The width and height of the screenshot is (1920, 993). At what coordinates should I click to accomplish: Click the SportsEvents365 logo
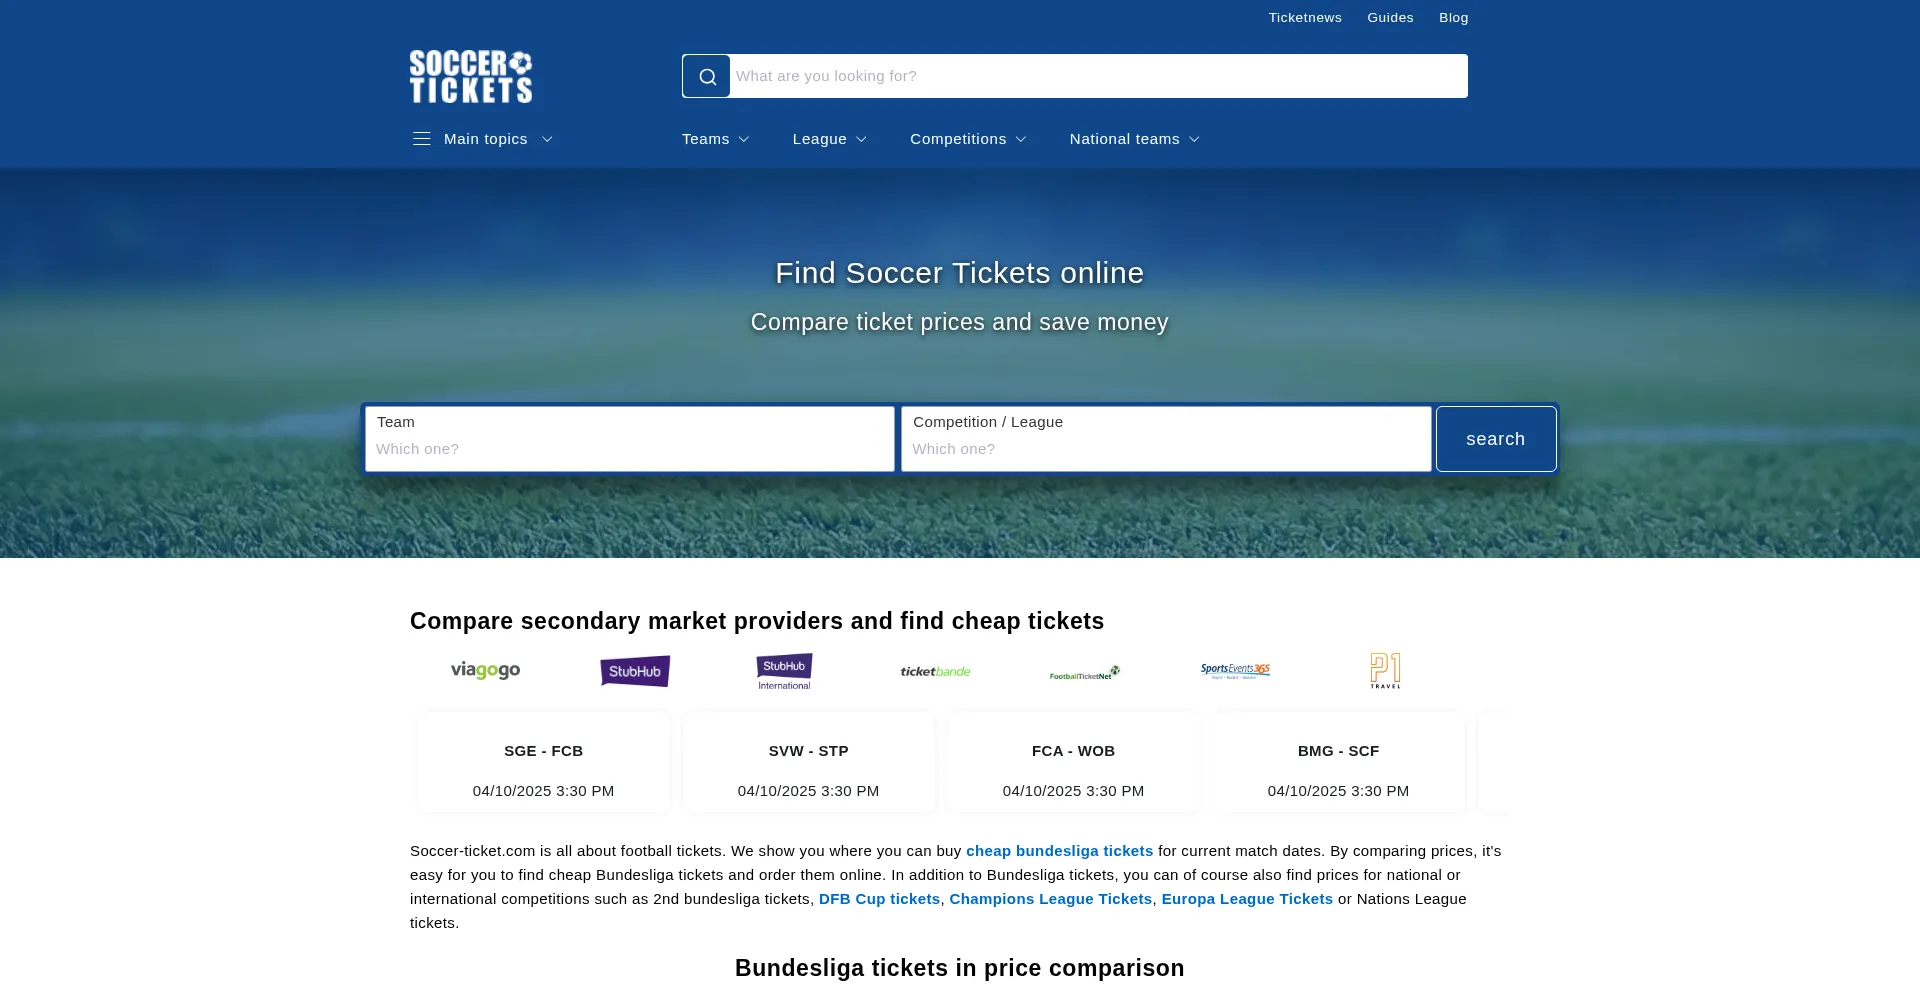(x=1235, y=670)
